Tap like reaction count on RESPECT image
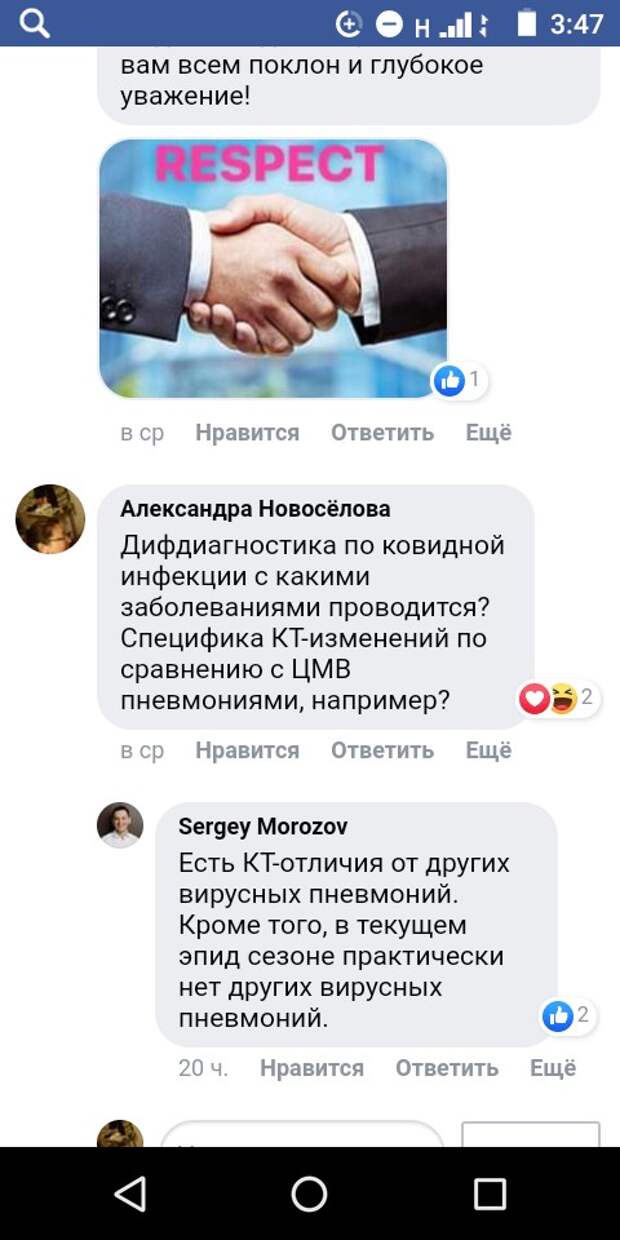620x1240 pixels. [459, 380]
